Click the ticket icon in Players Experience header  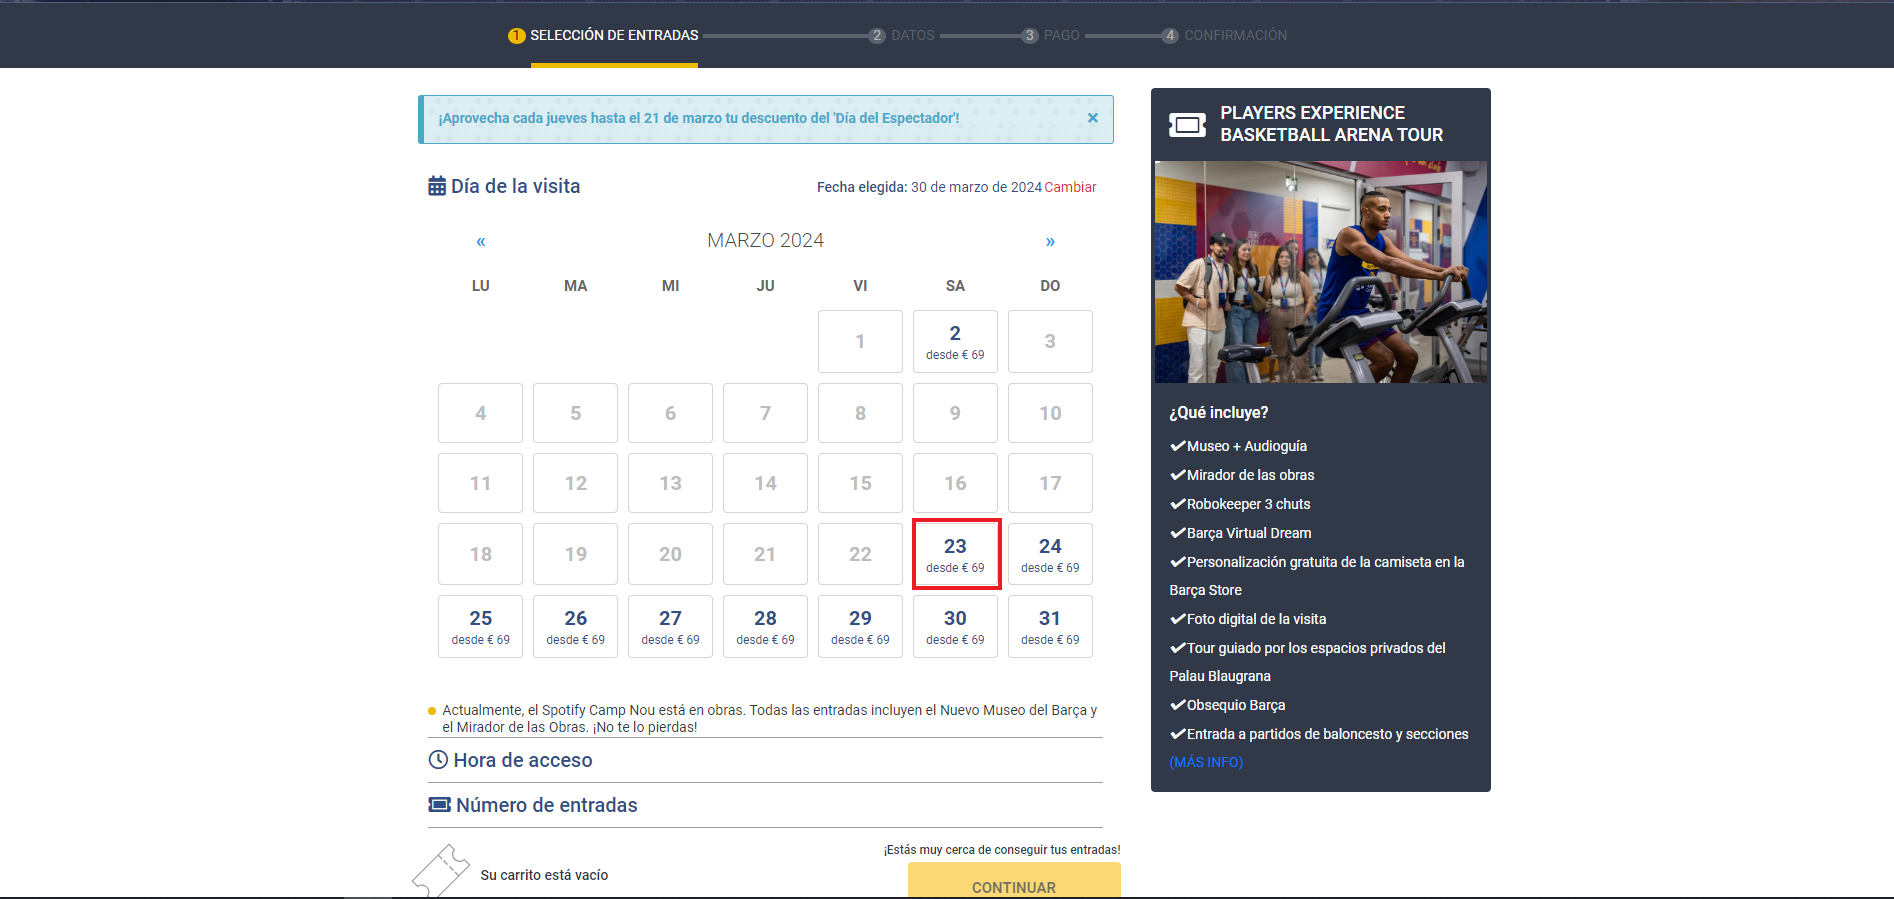point(1187,125)
